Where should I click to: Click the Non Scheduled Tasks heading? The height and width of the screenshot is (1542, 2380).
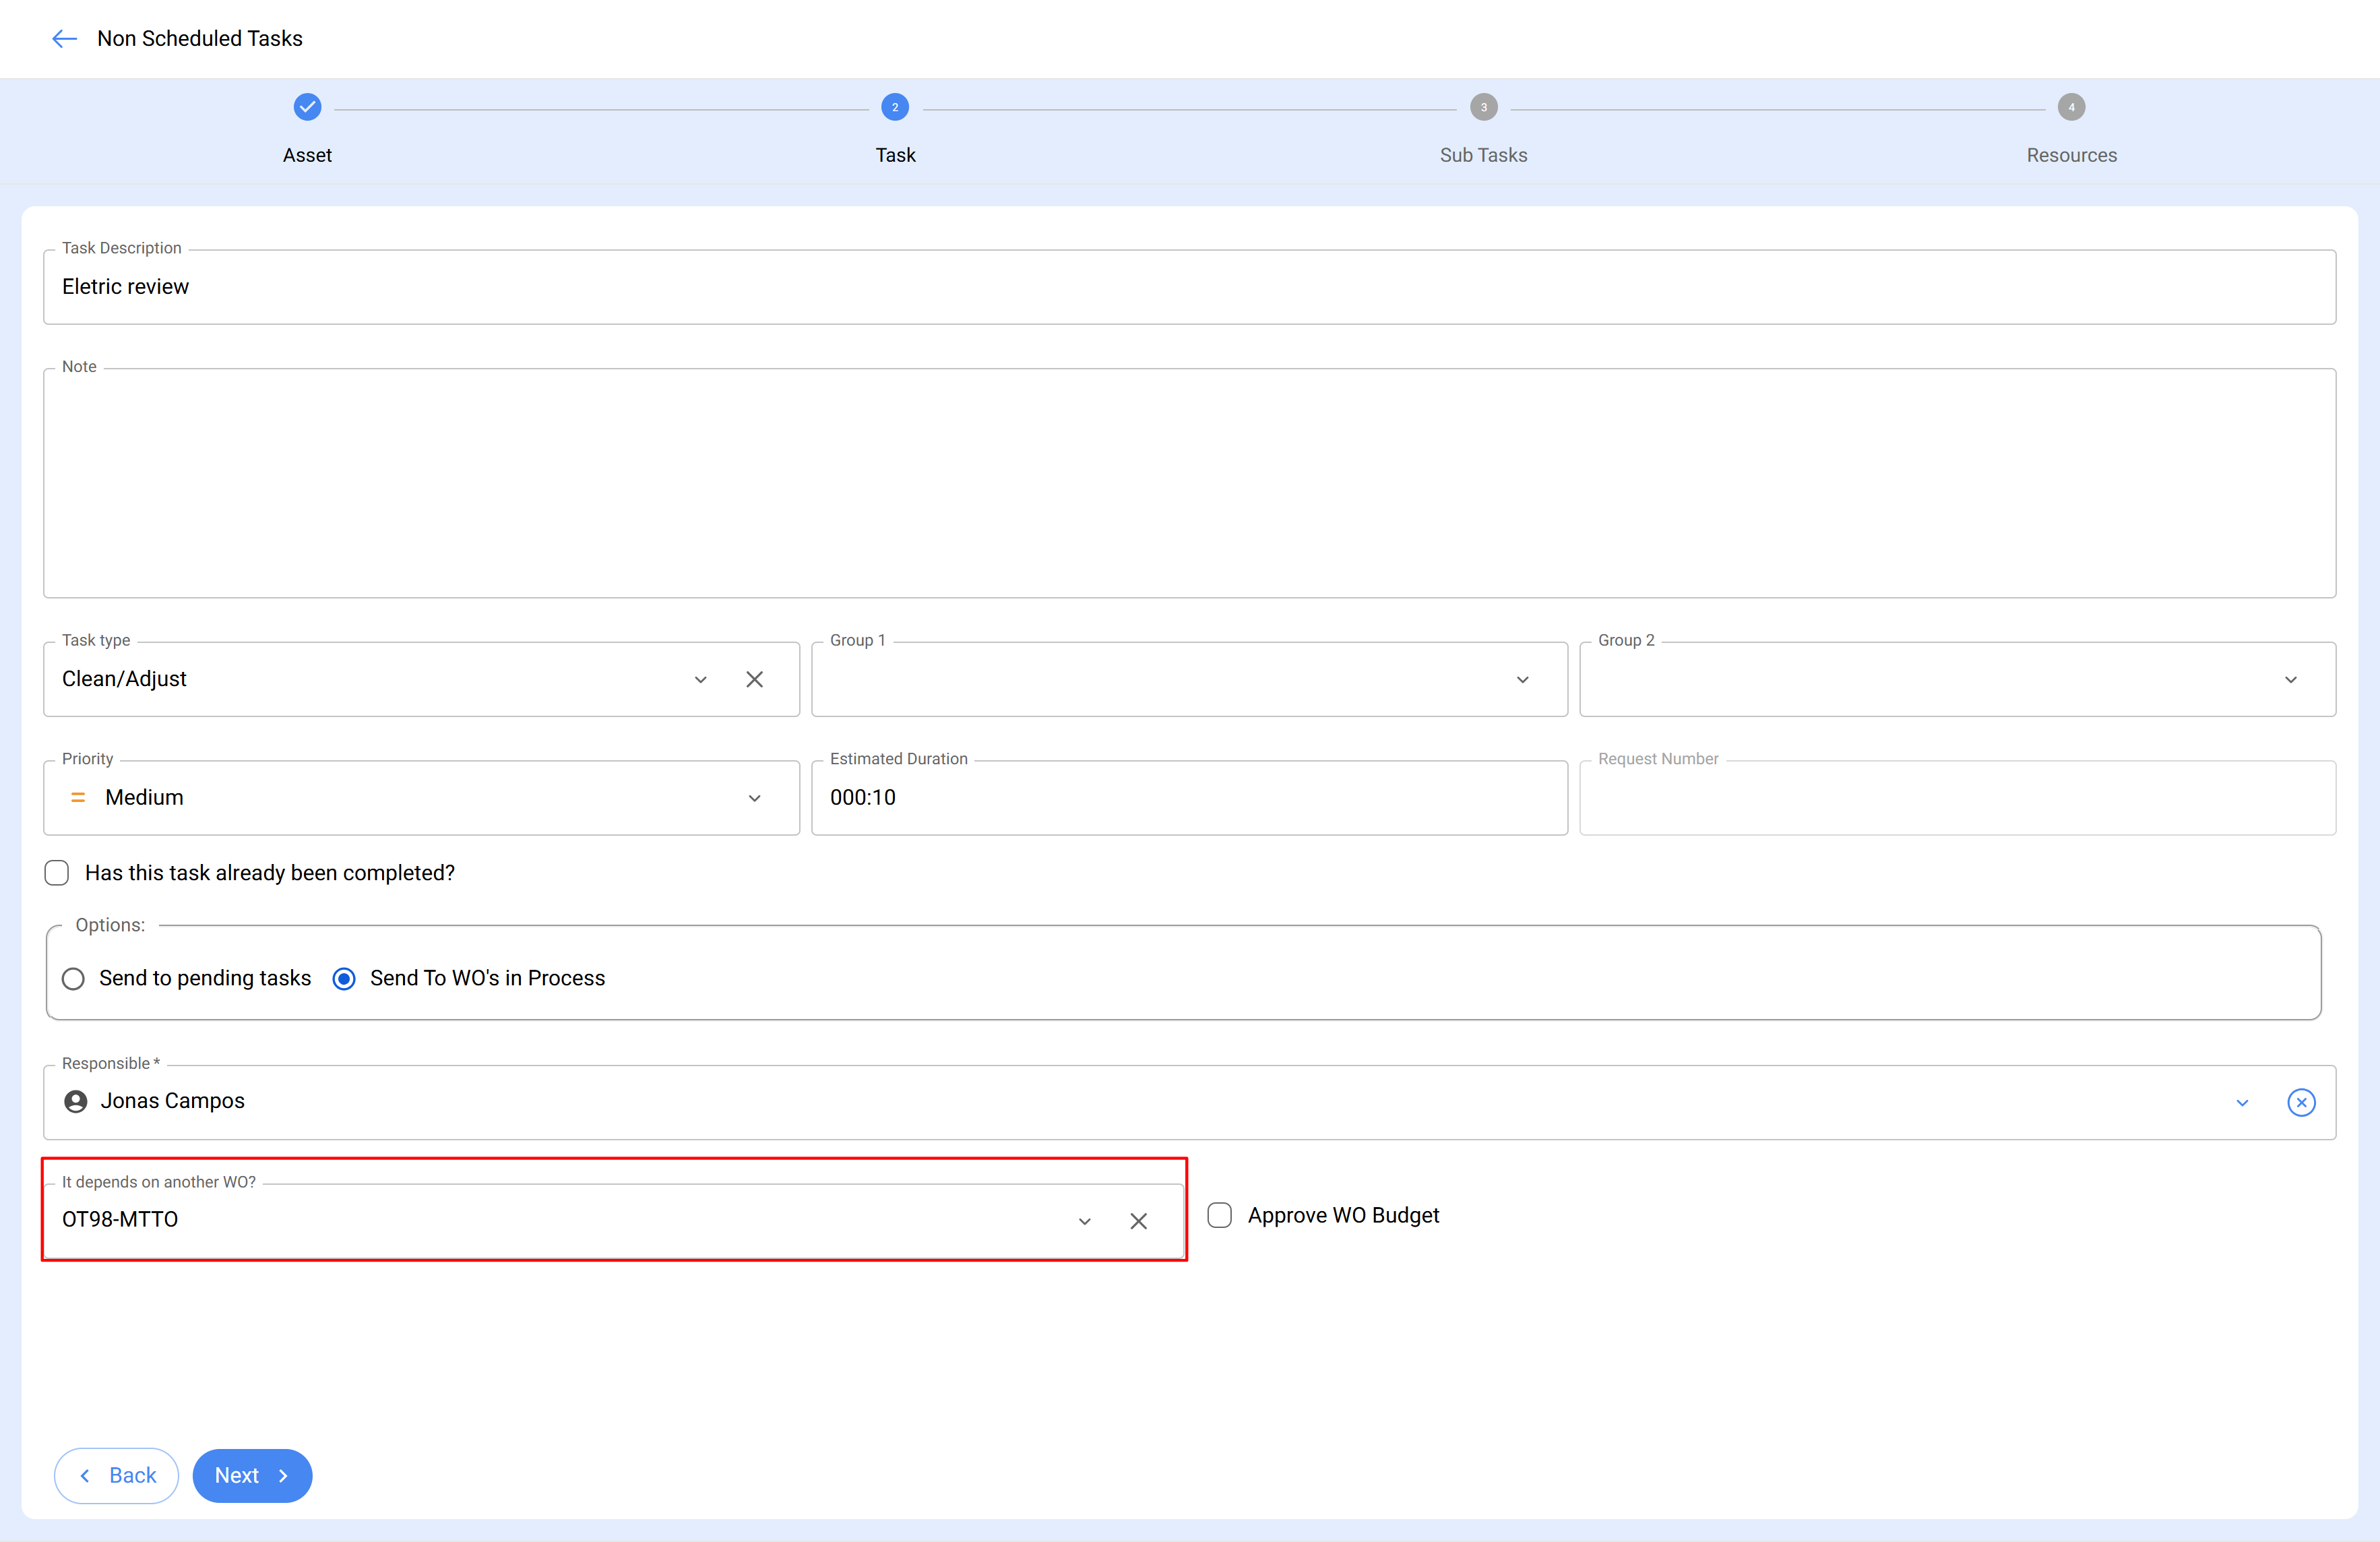200,38
